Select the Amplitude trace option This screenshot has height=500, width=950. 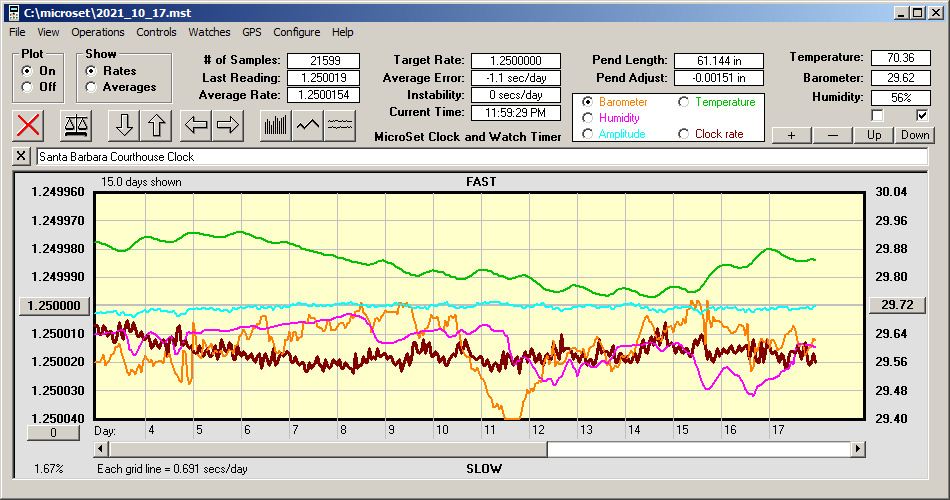tap(587, 134)
